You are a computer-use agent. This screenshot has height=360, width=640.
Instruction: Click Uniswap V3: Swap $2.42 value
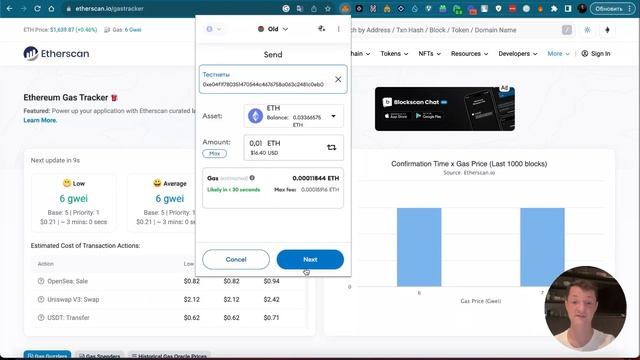271,299
